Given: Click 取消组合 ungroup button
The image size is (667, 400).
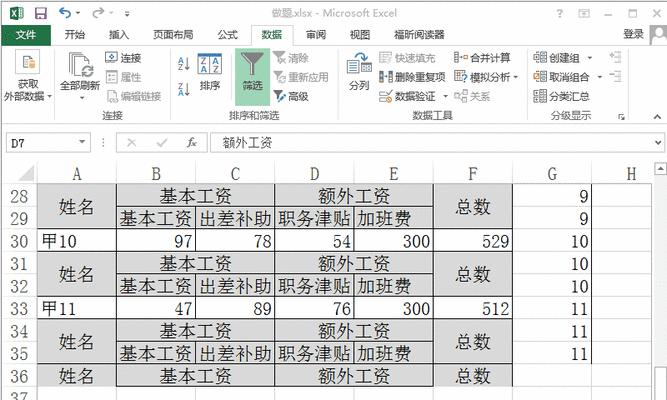Looking at the screenshot, I should [562, 77].
